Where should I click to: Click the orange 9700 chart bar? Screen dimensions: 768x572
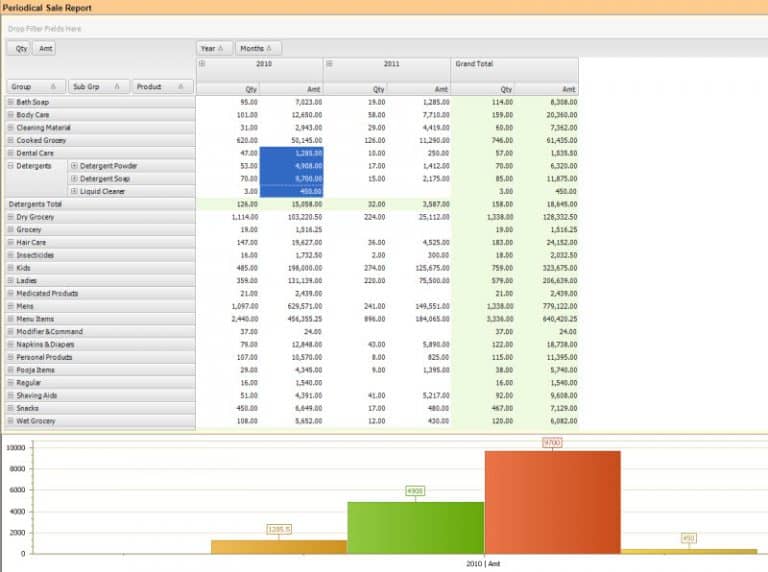pyautogui.click(x=551, y=500)
